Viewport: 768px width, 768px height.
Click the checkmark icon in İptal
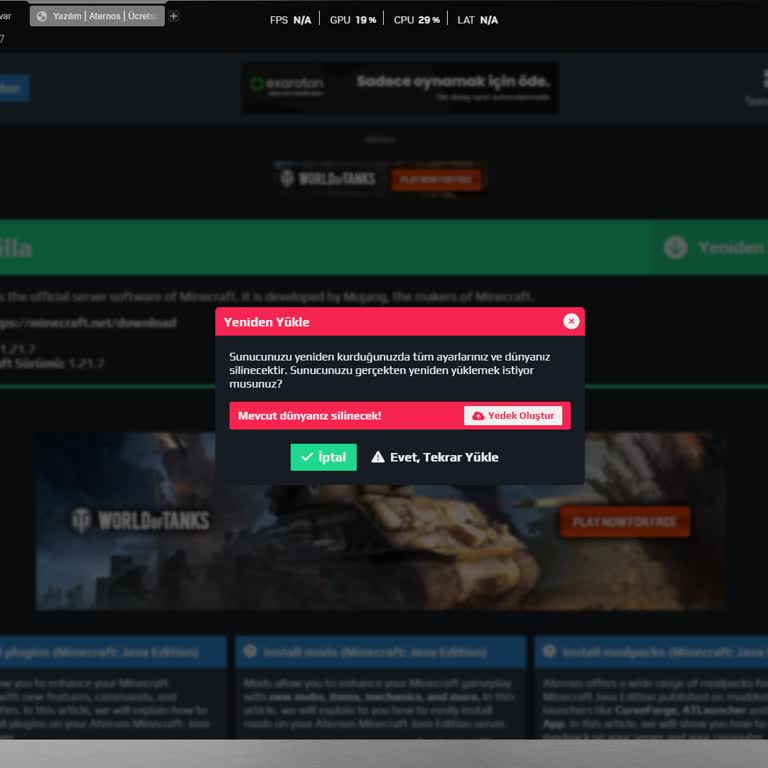click(x=307, y=457)
